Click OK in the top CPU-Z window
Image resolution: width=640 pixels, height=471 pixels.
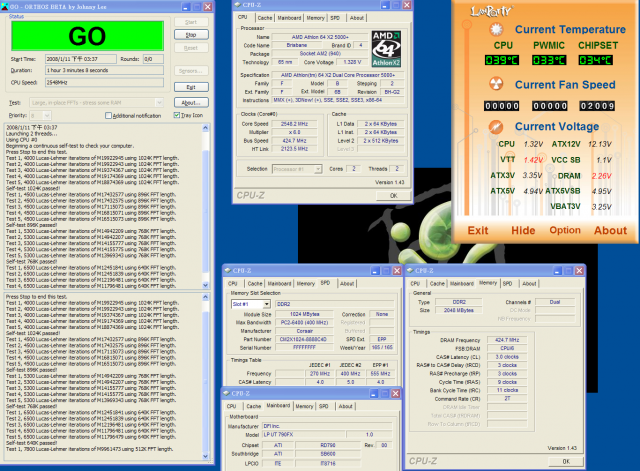(x=393, y=196)
